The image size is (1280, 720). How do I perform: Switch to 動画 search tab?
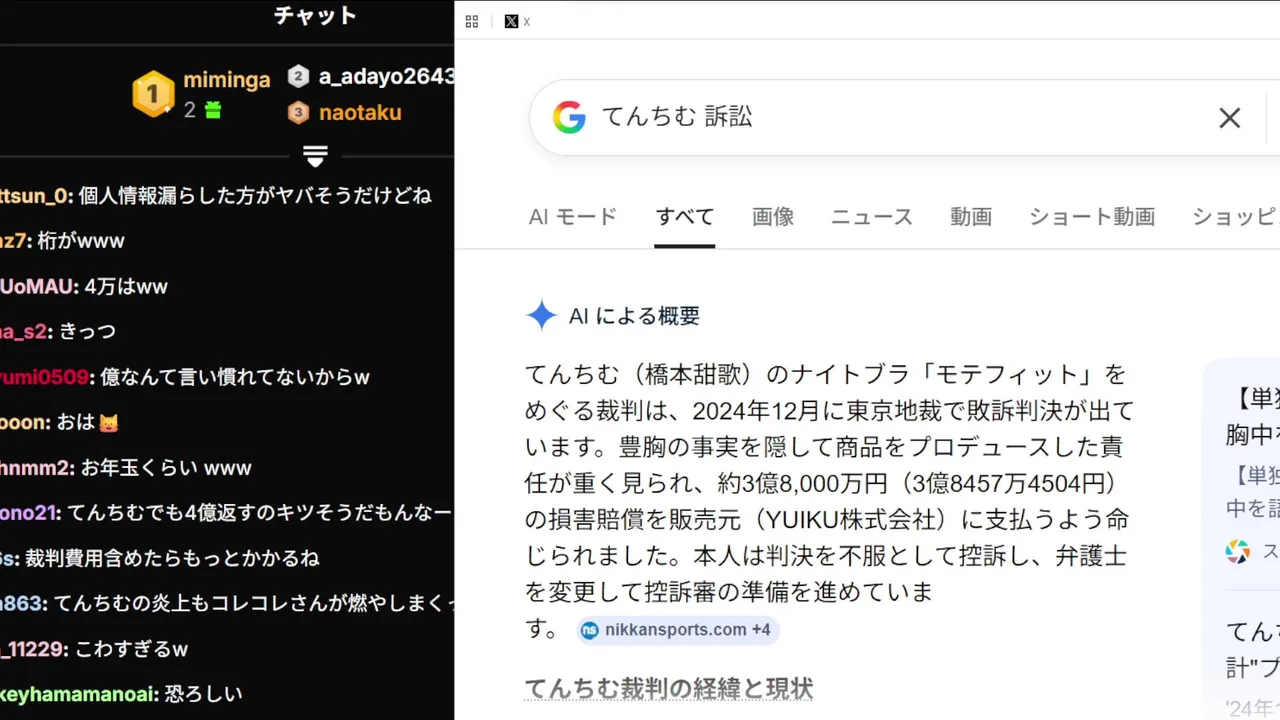pyautogui.click(x=971, y=217)
